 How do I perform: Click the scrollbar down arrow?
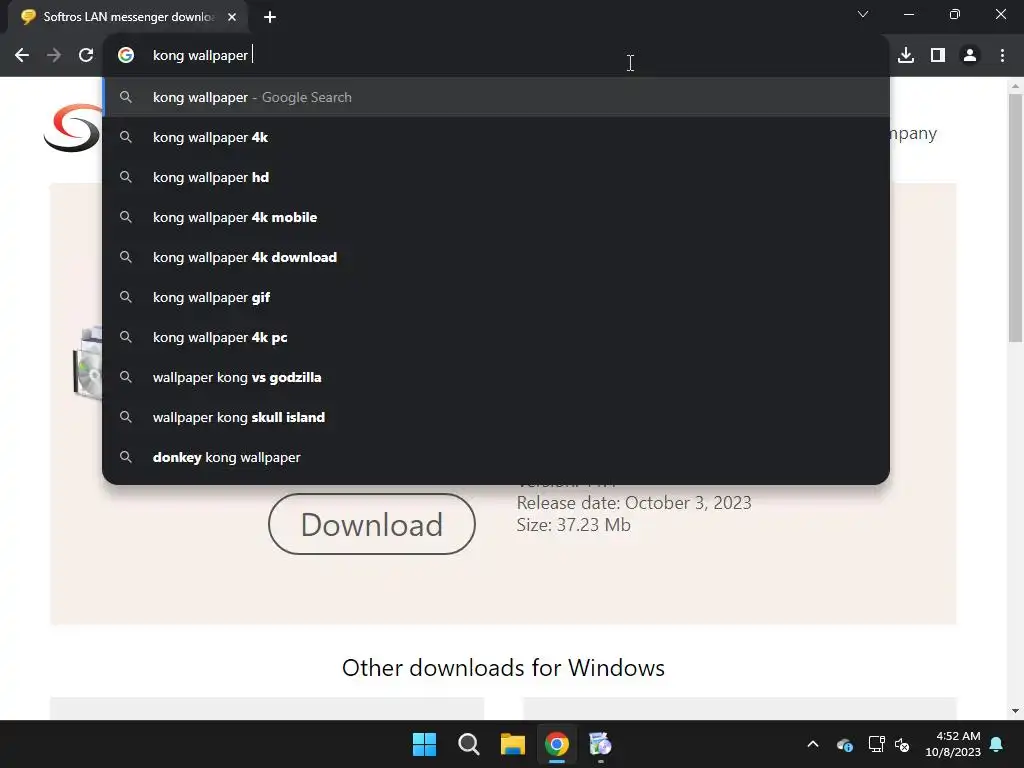(x=1015, y=711)
